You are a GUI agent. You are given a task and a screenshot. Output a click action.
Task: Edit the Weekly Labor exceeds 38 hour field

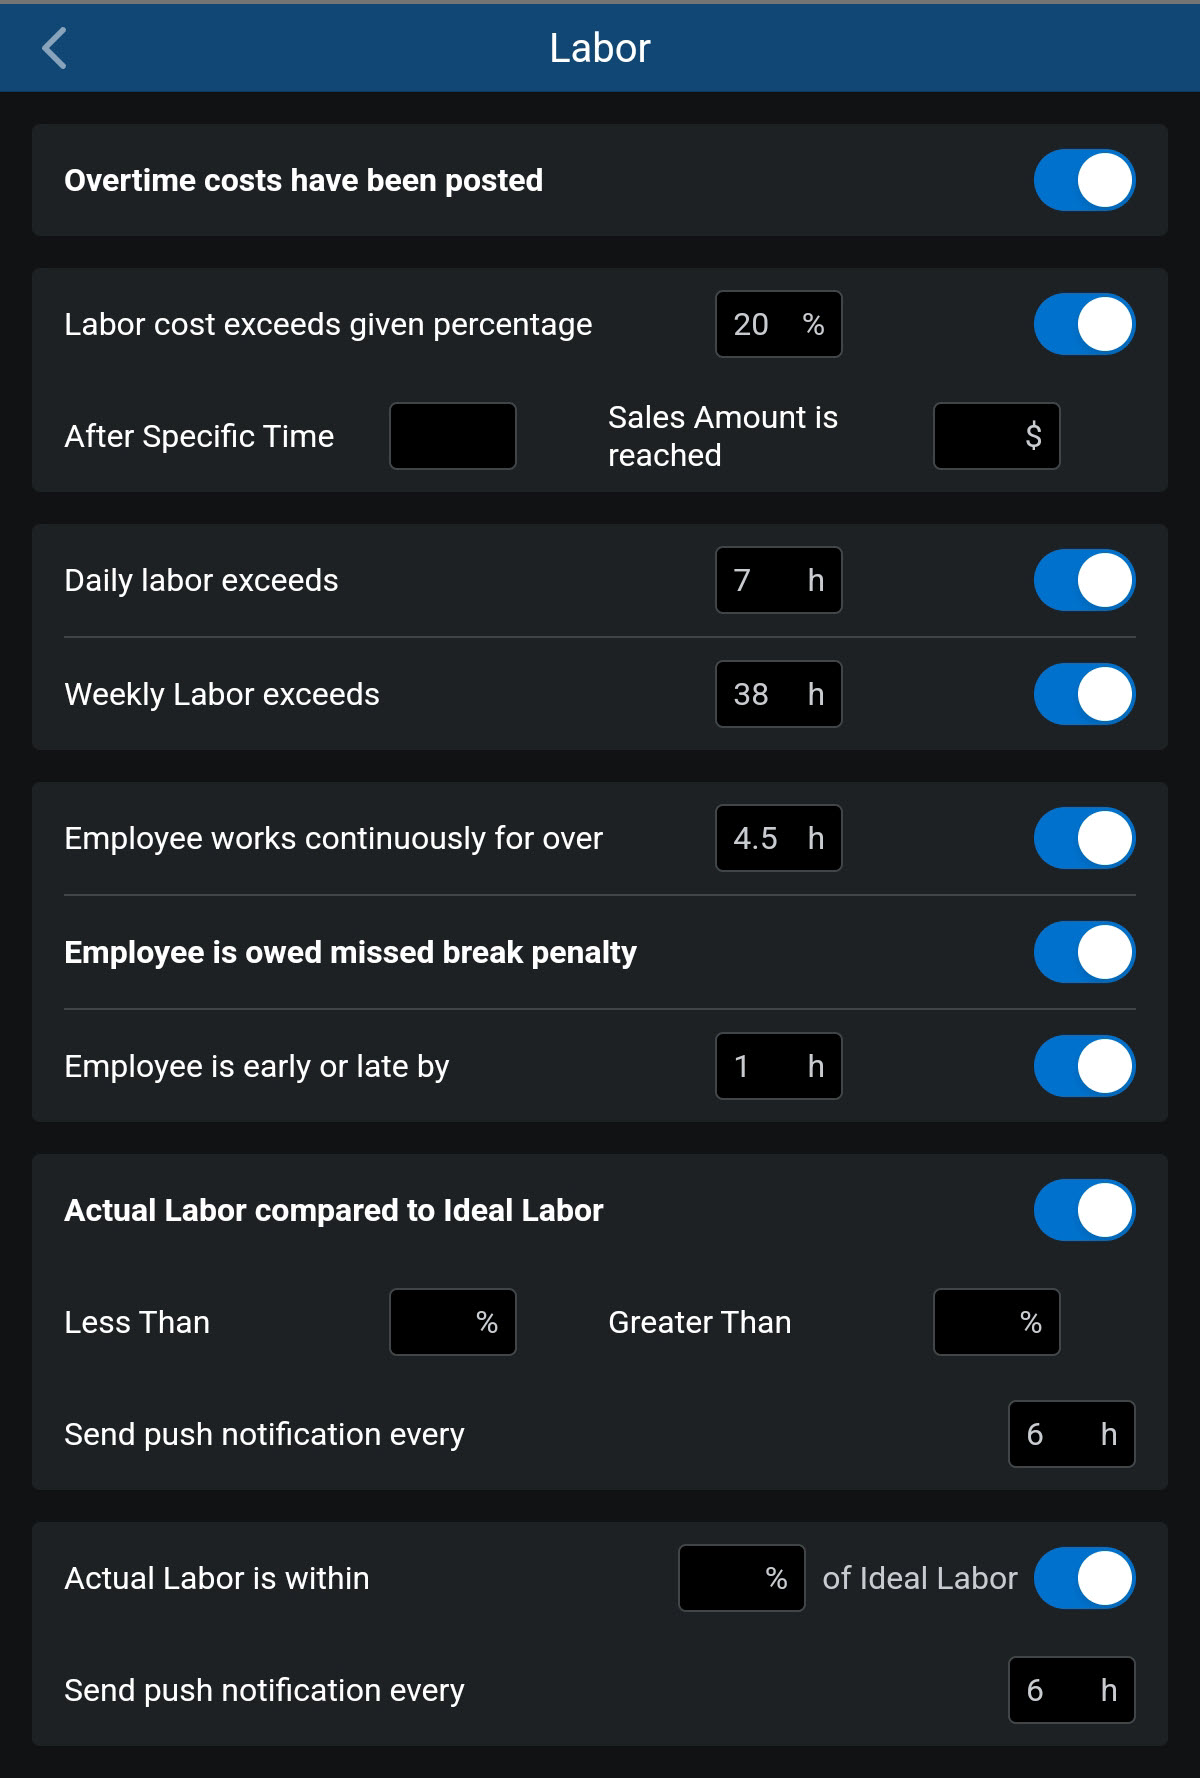click(778, 693)
